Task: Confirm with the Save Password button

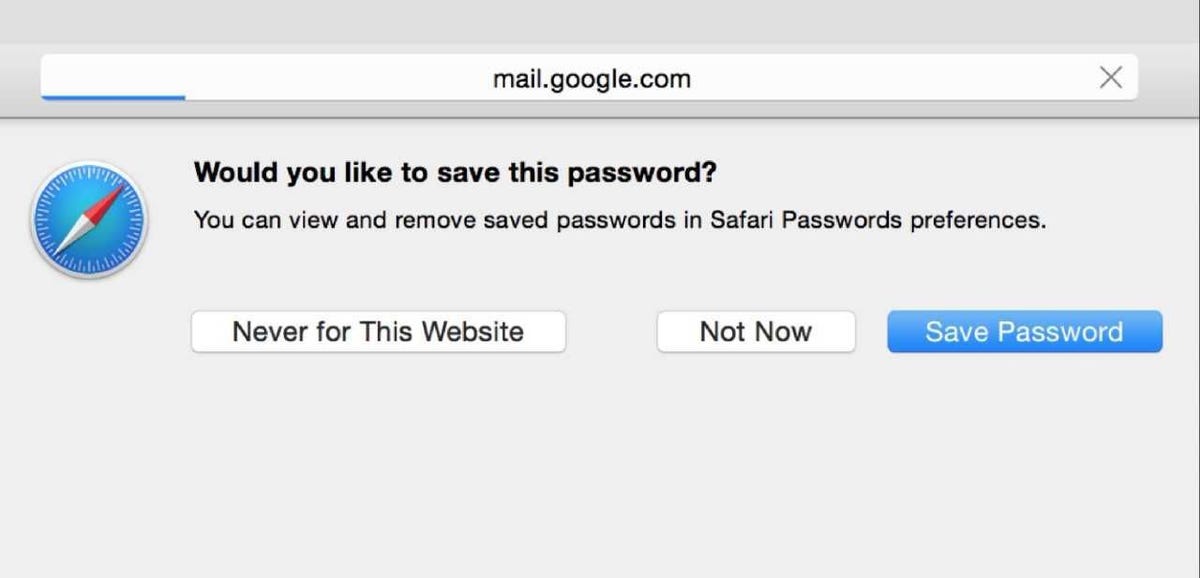Action: point(1024,332)
